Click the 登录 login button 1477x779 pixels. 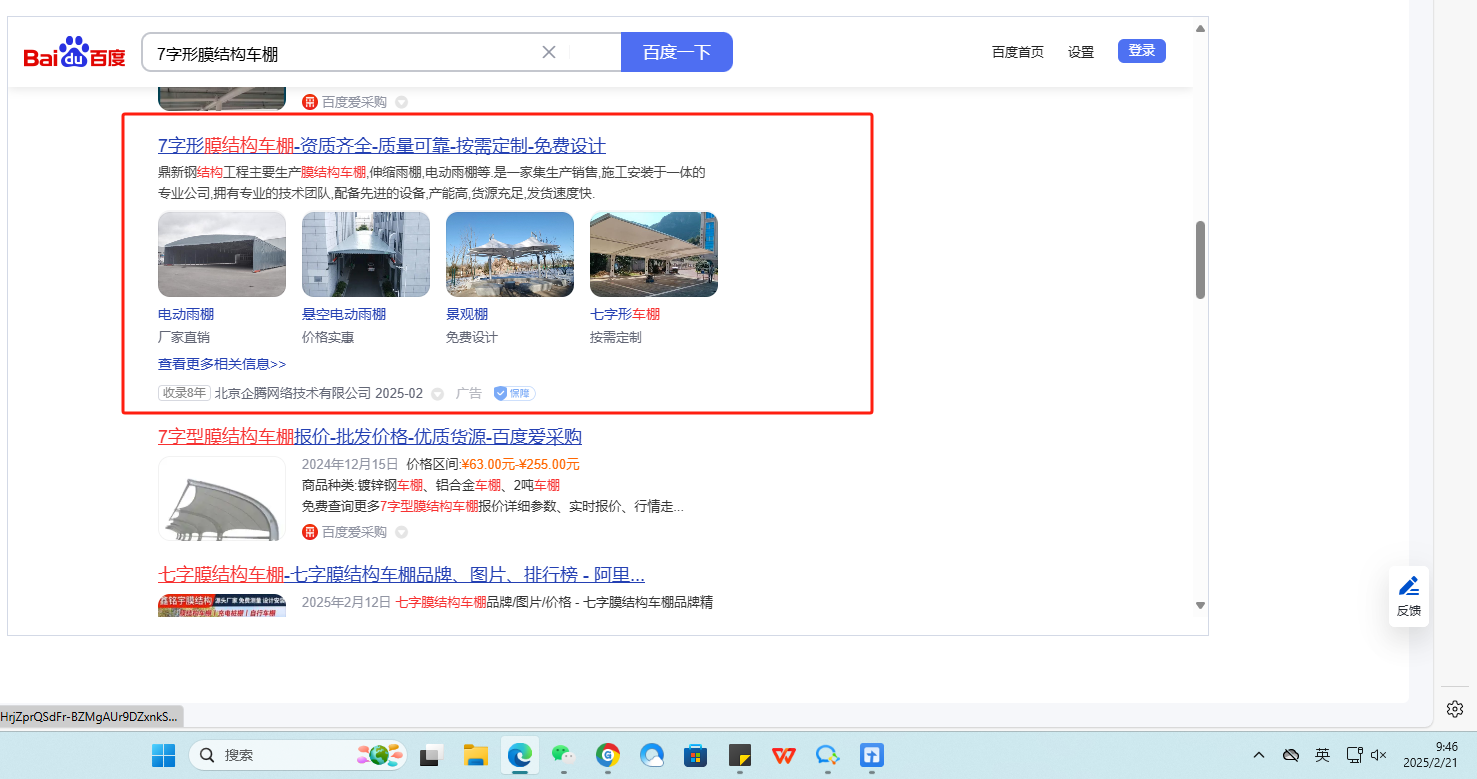[1141, 51]
